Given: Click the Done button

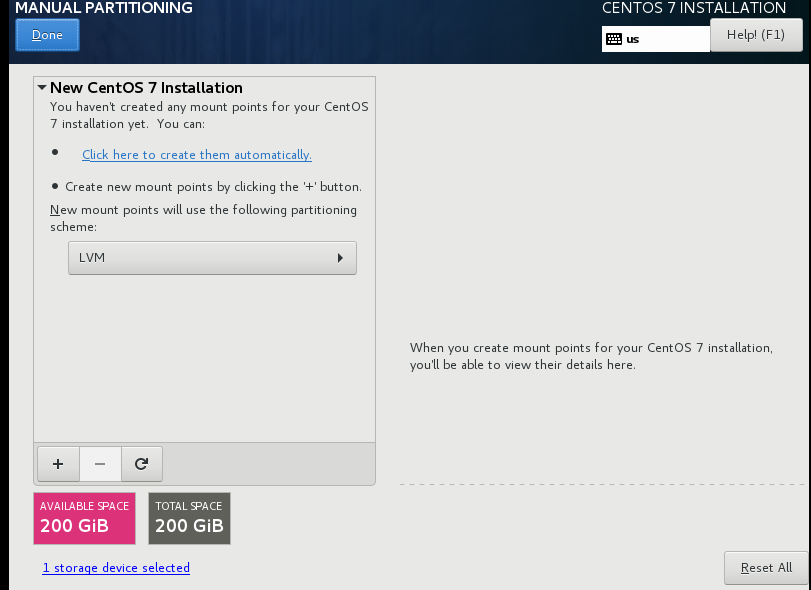Looking at the screenshot, I should tap(48, 35).
